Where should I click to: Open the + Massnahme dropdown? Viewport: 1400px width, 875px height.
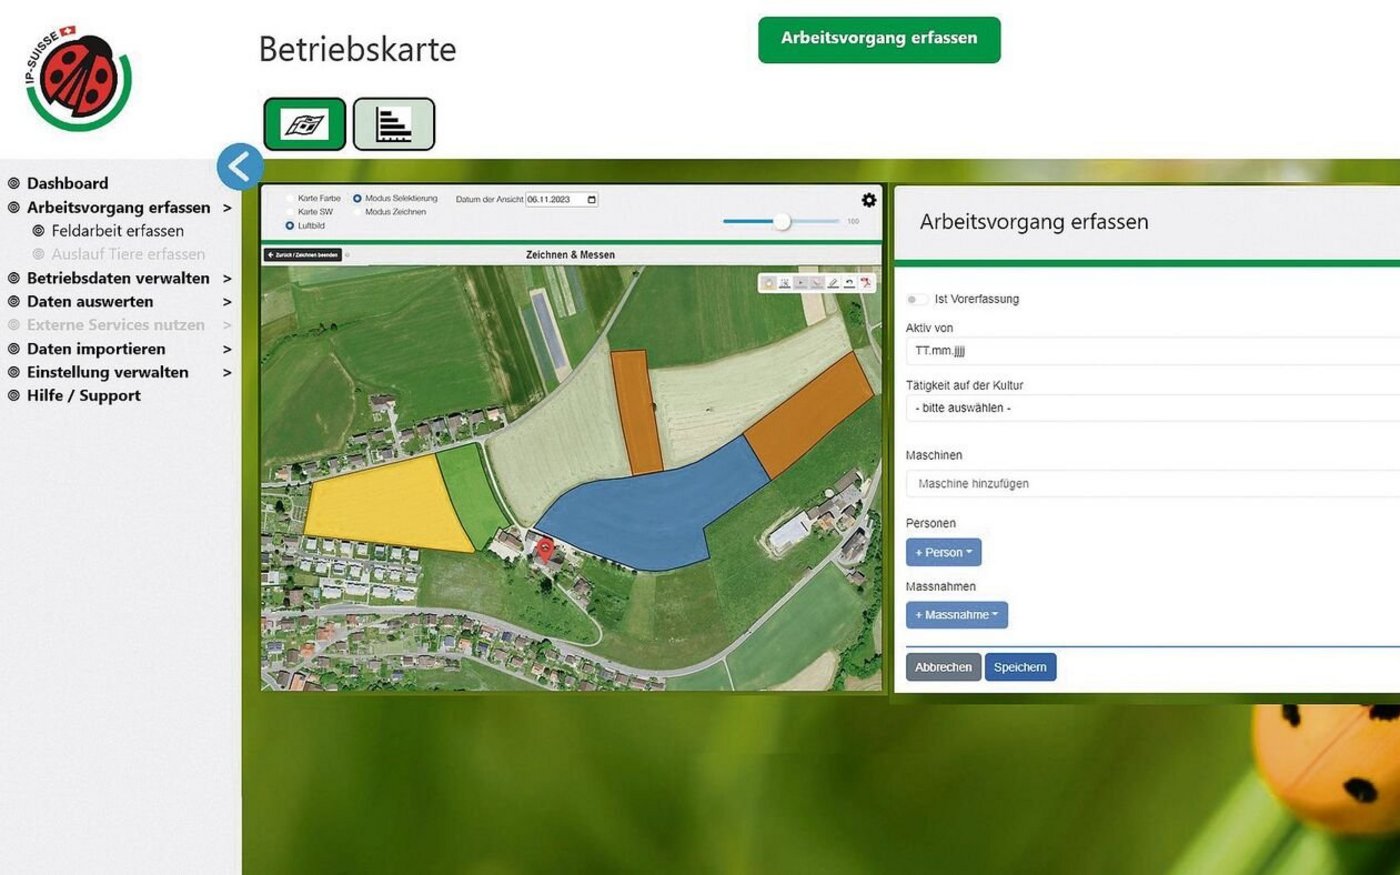coord(956,615)
